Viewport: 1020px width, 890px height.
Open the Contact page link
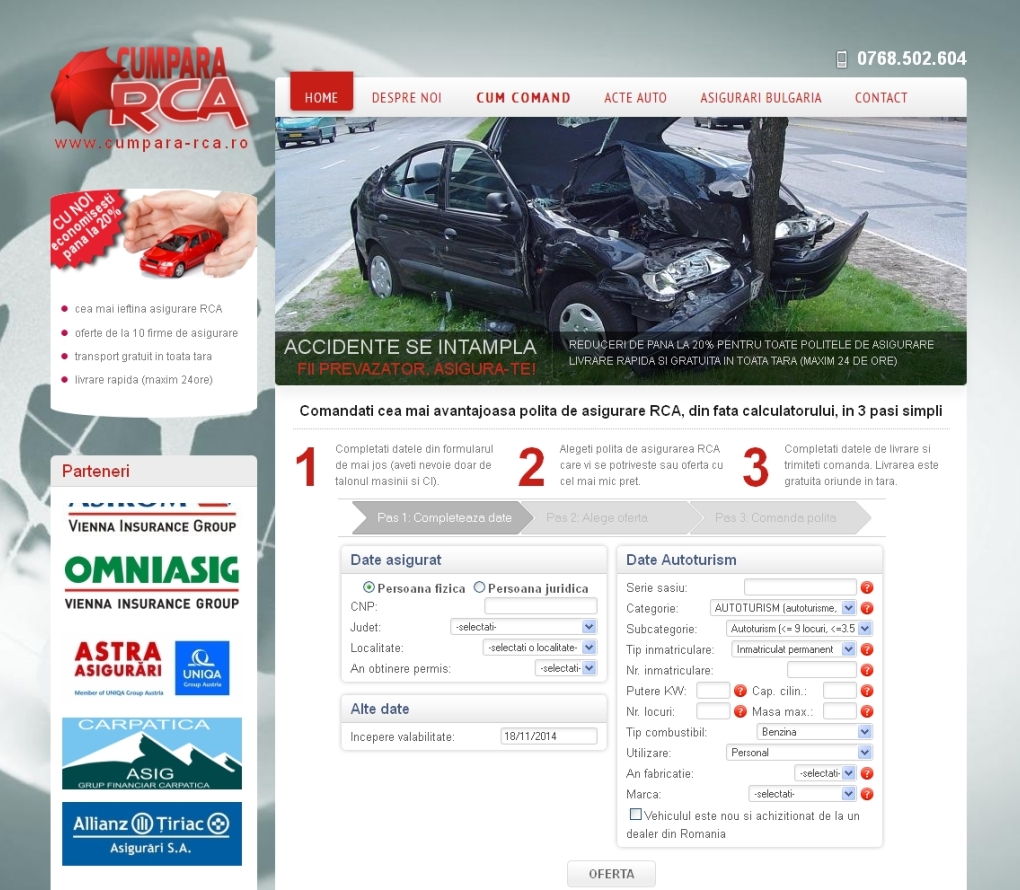tap(880, 98)
